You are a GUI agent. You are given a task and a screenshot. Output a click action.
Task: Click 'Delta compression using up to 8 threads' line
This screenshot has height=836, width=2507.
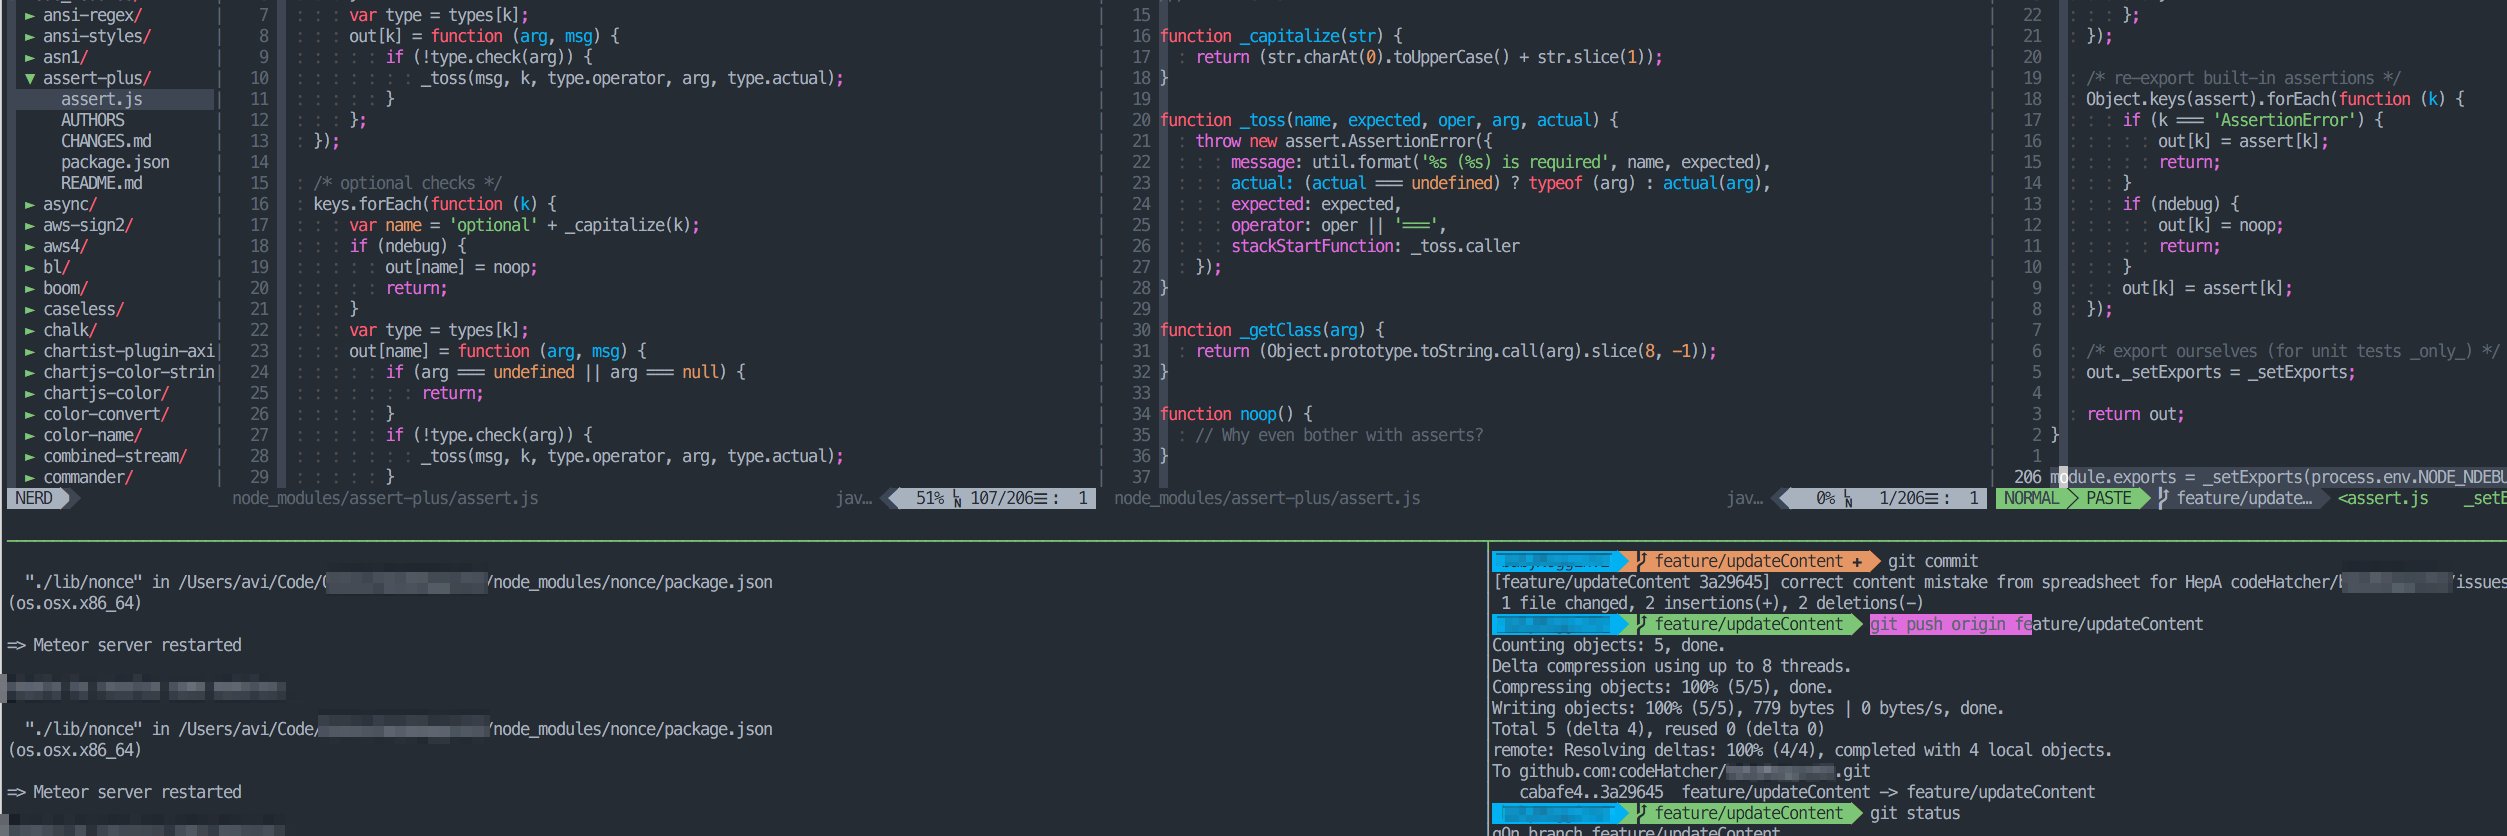tap(1671, 667)
